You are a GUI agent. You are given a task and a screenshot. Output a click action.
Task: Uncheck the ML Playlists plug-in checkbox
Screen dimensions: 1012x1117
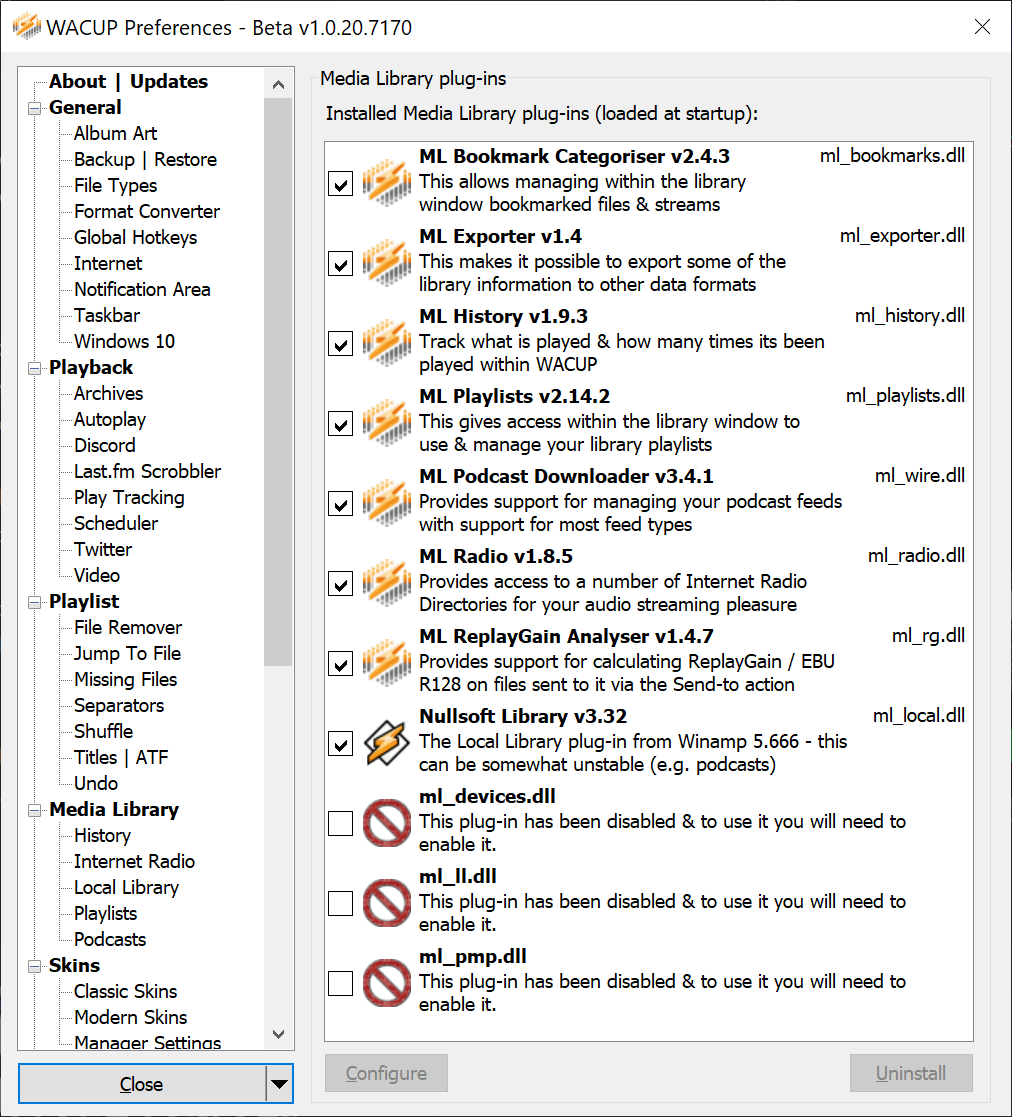[x=340, y=424]
